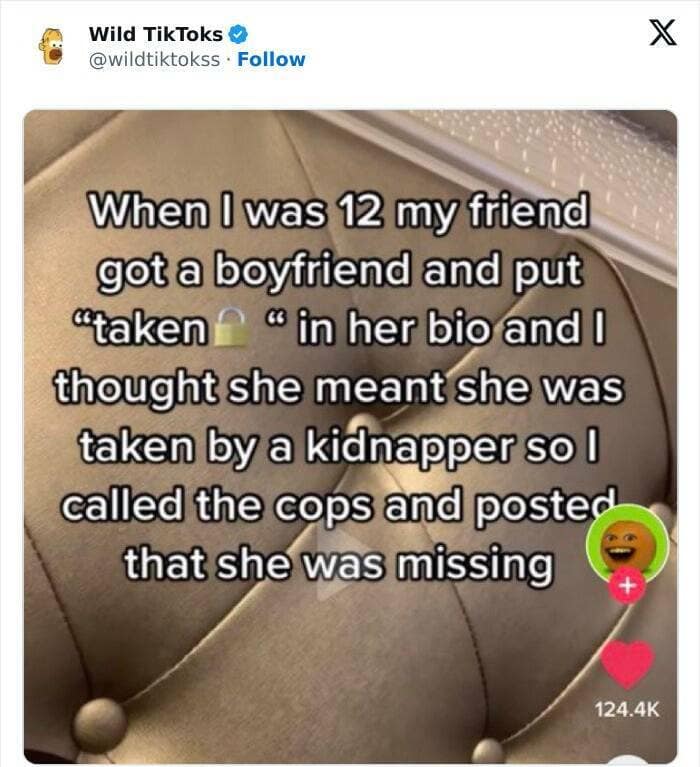
Task: Visit the @wildtiktokss handle
Action: pos(154,60)
